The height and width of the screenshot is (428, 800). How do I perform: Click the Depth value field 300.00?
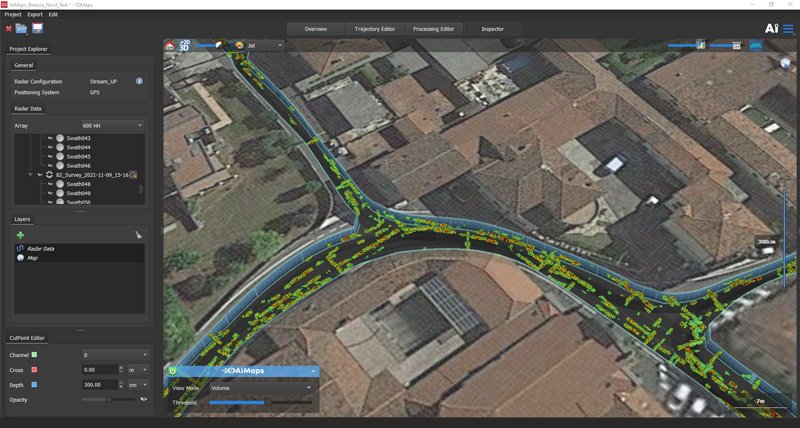(x=100, y=385)
